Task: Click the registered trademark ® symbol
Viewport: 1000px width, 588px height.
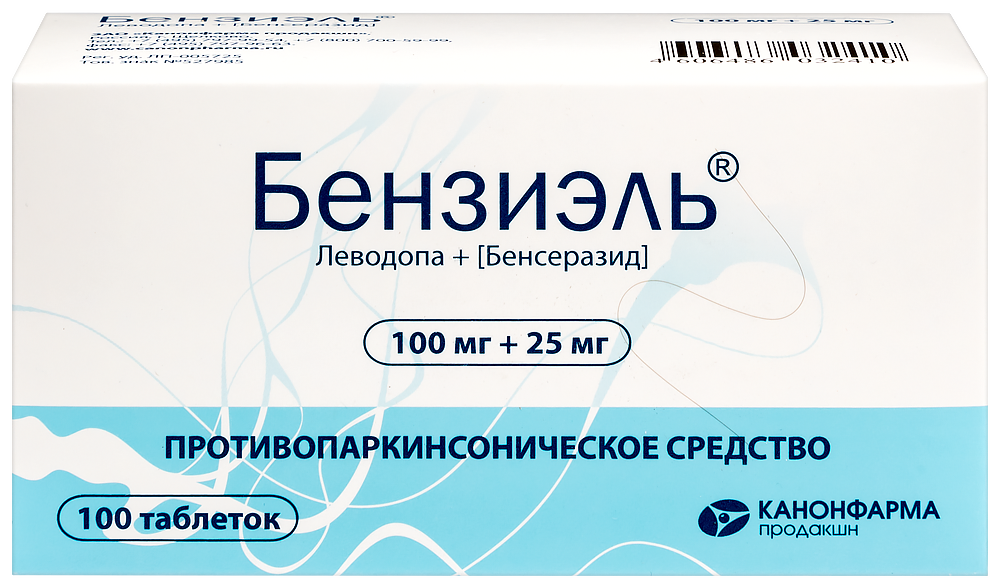Action: (723, 169)
